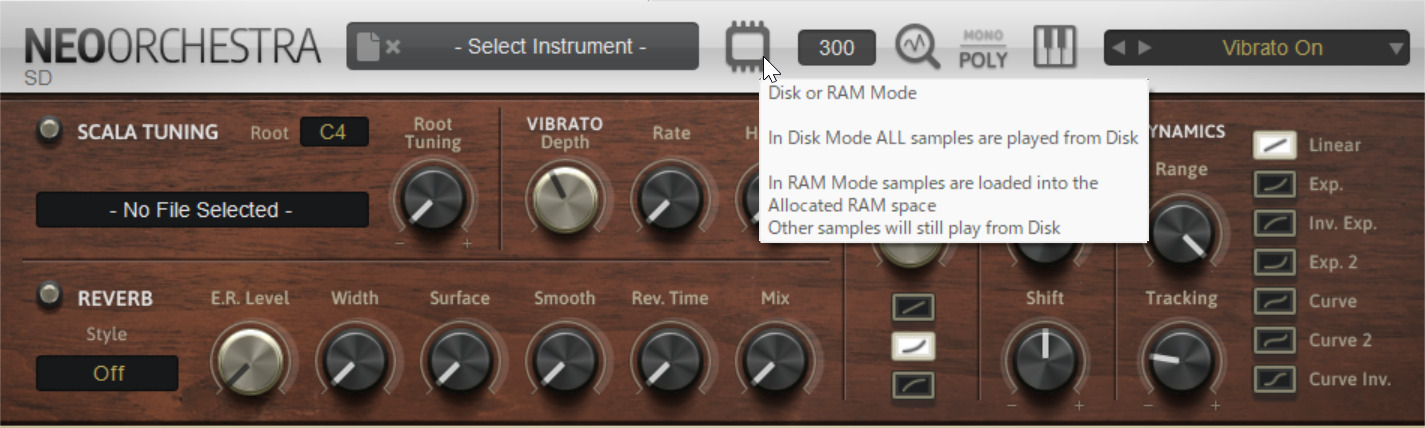Viewport: 1425px width, 428px height.
Task: Select the highlighted middle curve shape button
Action: click(914, 346)
